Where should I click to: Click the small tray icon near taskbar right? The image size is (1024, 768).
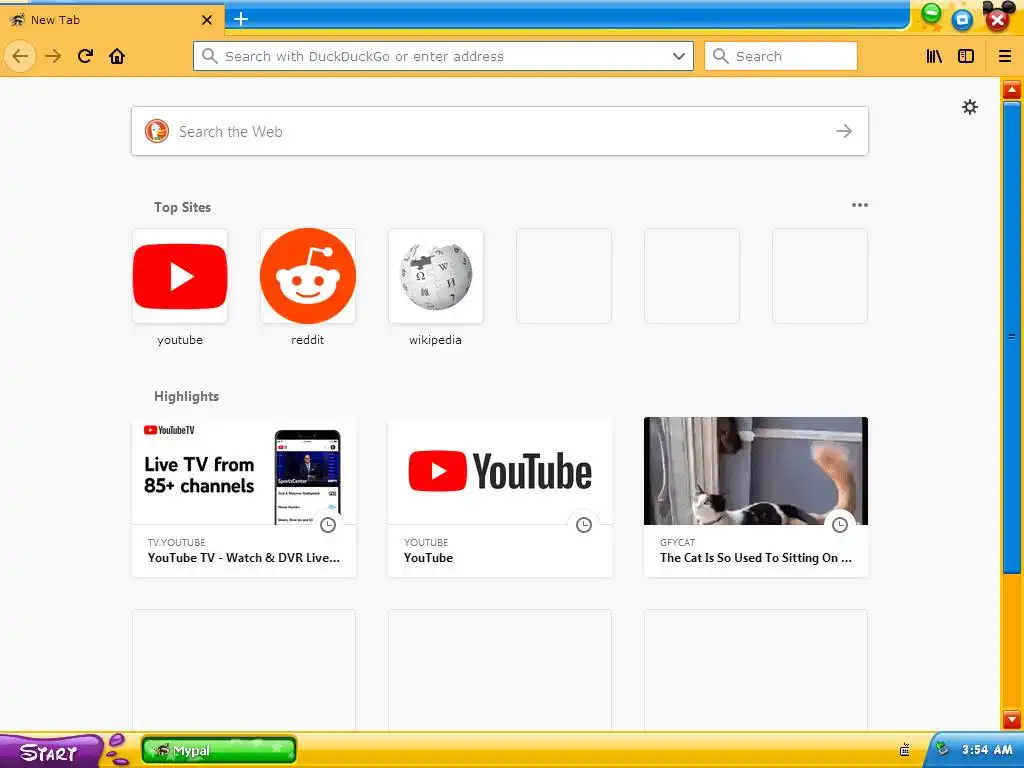[x=904, y=750]
